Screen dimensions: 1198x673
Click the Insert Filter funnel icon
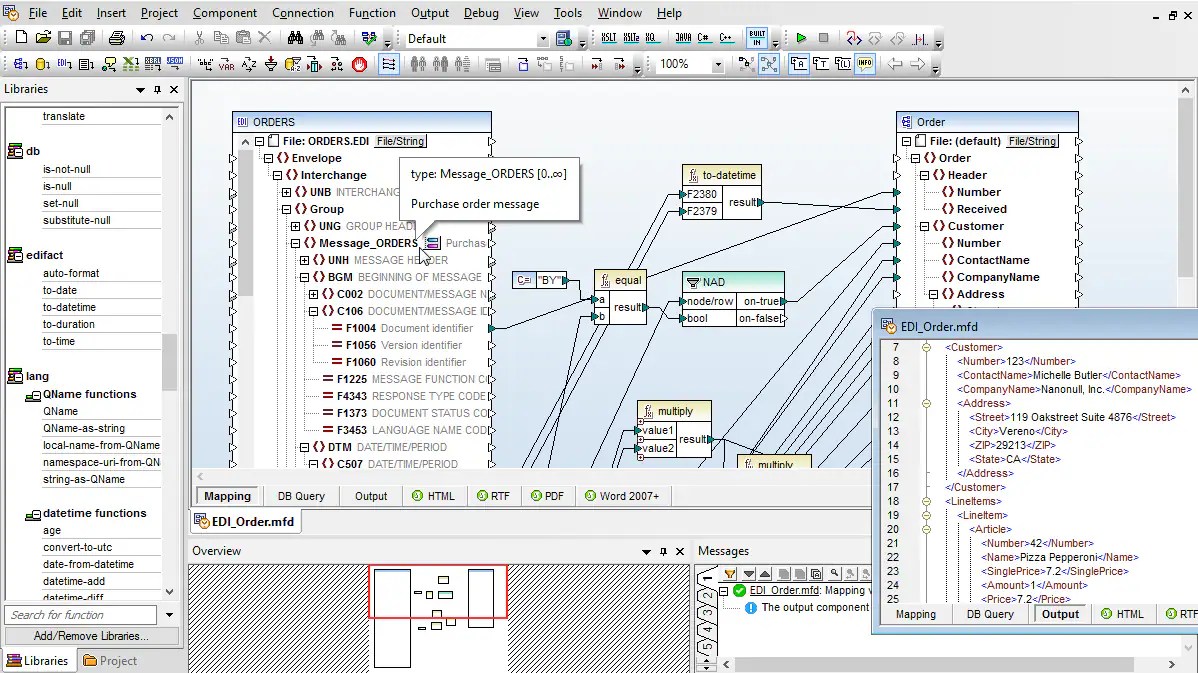(x=270, y=64)
